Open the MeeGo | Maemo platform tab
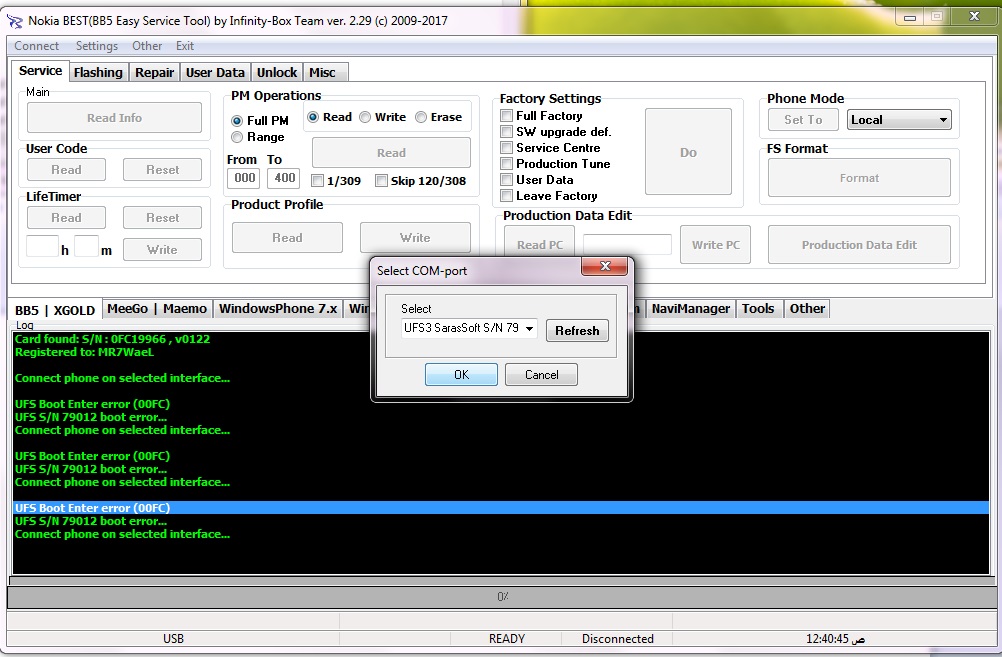 (157, 309)
